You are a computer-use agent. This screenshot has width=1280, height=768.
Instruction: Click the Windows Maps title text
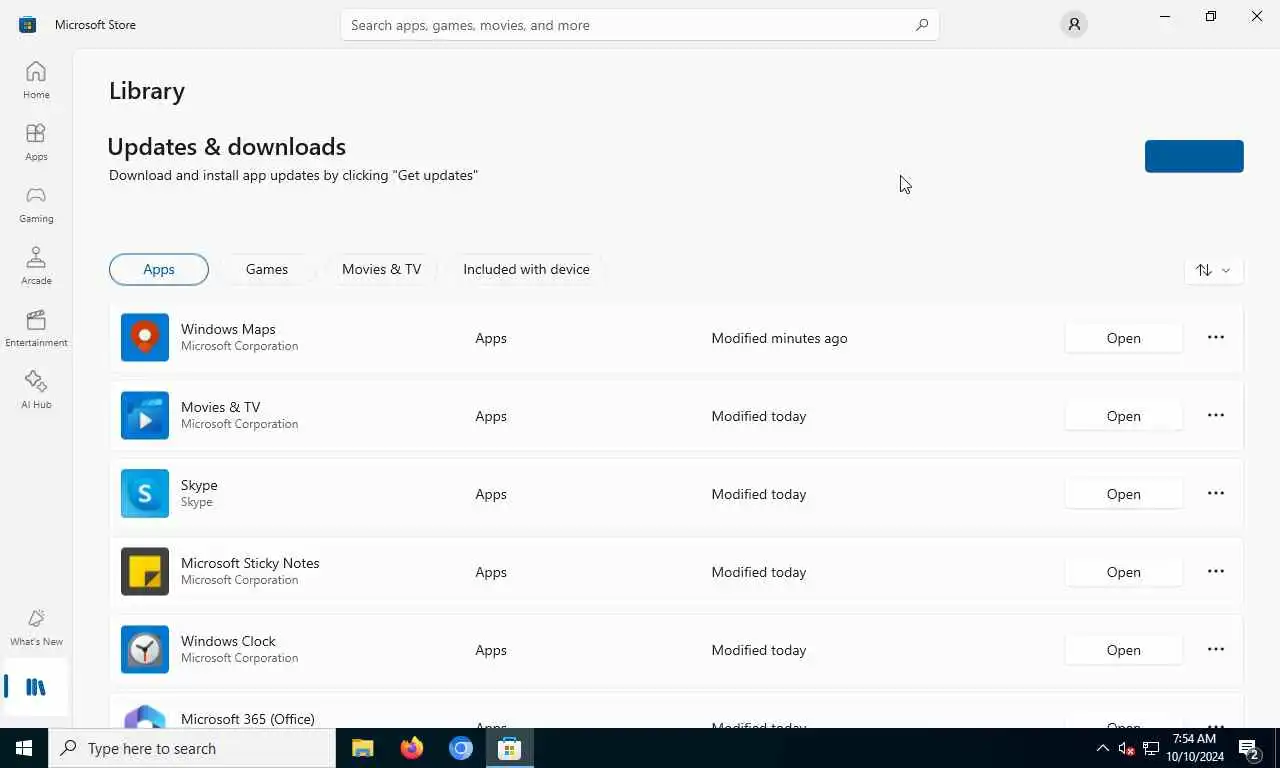coord(228,329)
